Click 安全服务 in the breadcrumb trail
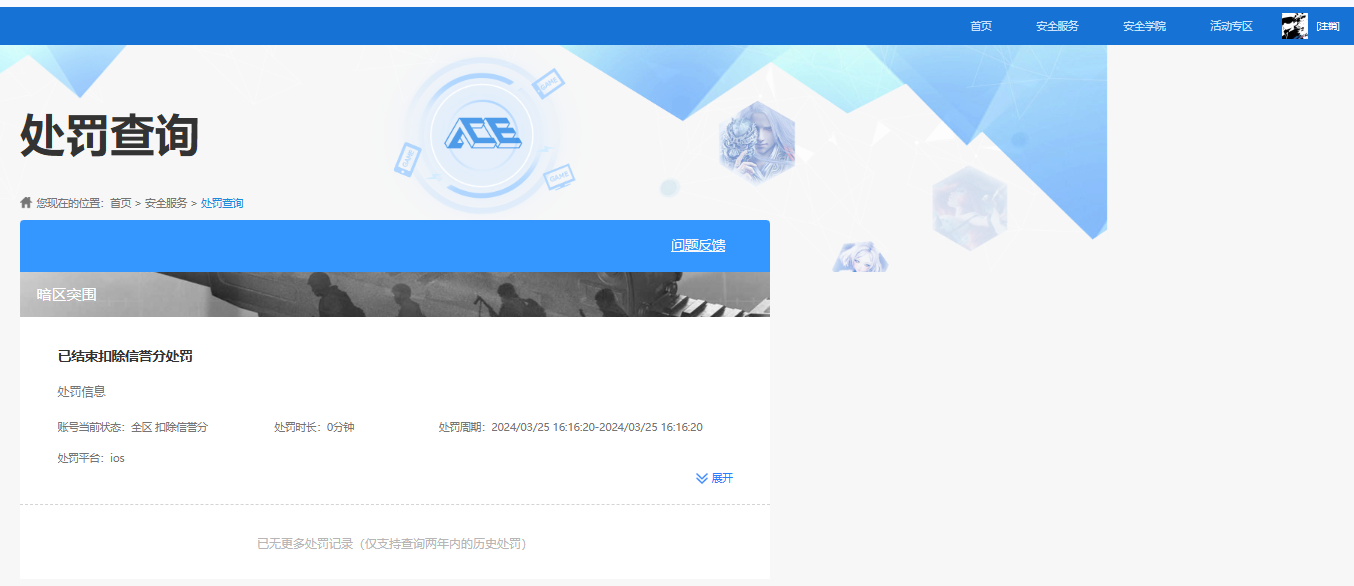Viewport: 1354px width, 586px height. click(166, 203)
